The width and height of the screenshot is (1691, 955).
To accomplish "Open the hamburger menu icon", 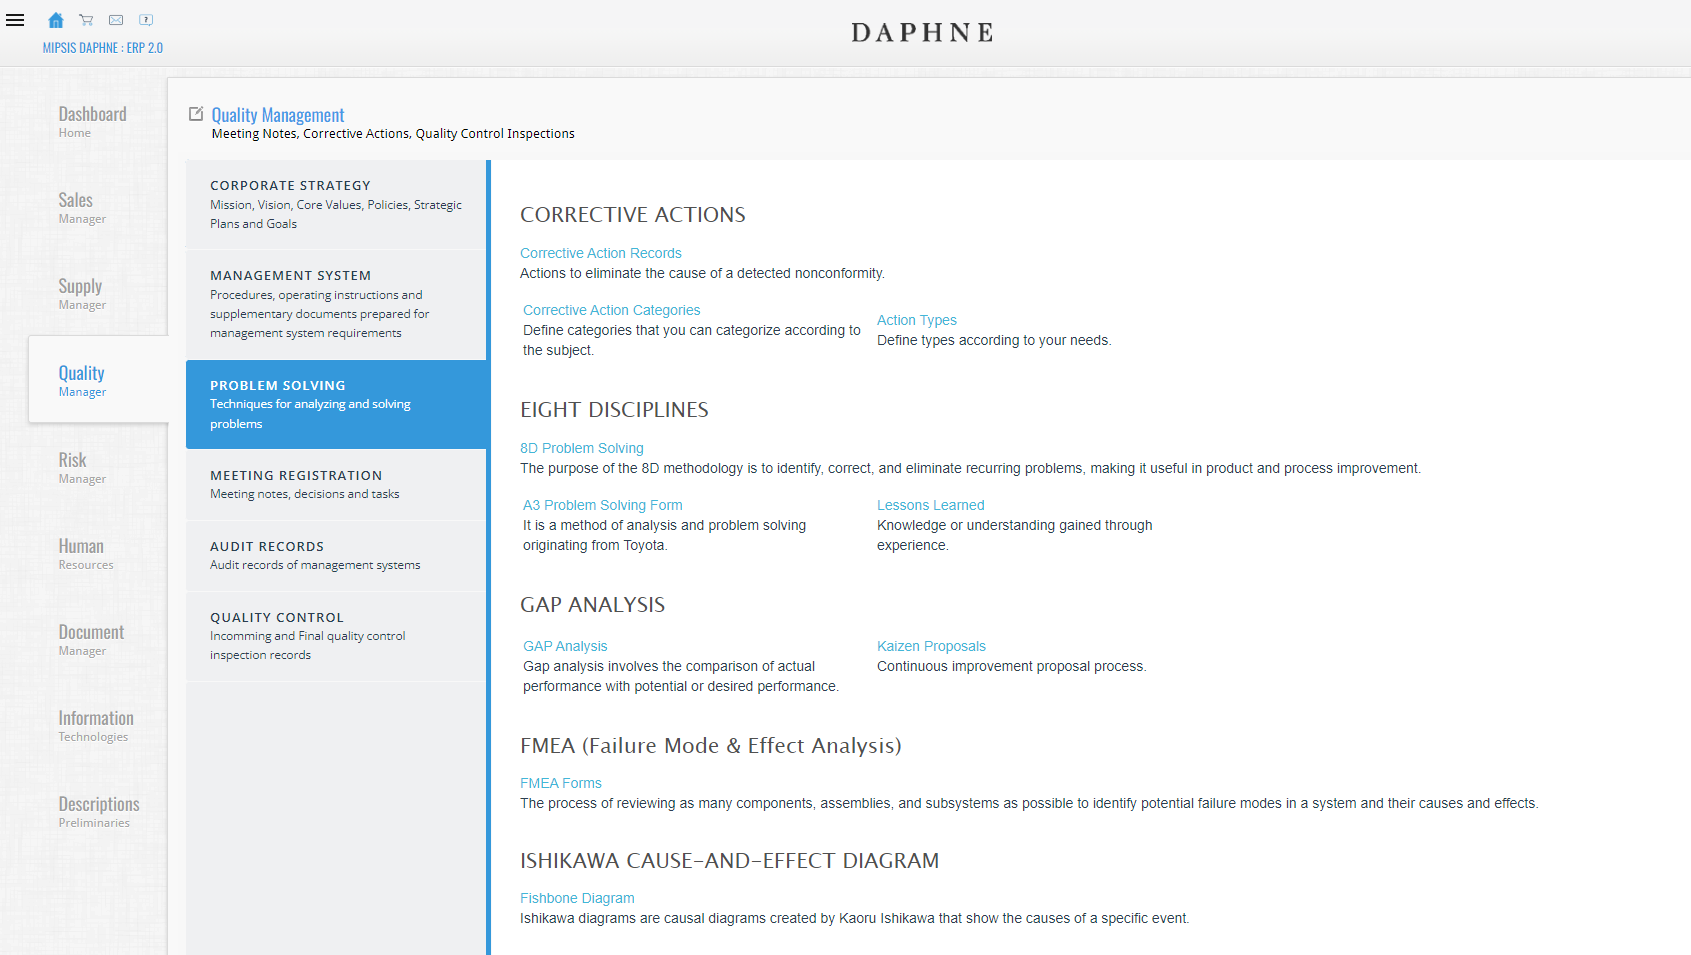I will point(15,20).
